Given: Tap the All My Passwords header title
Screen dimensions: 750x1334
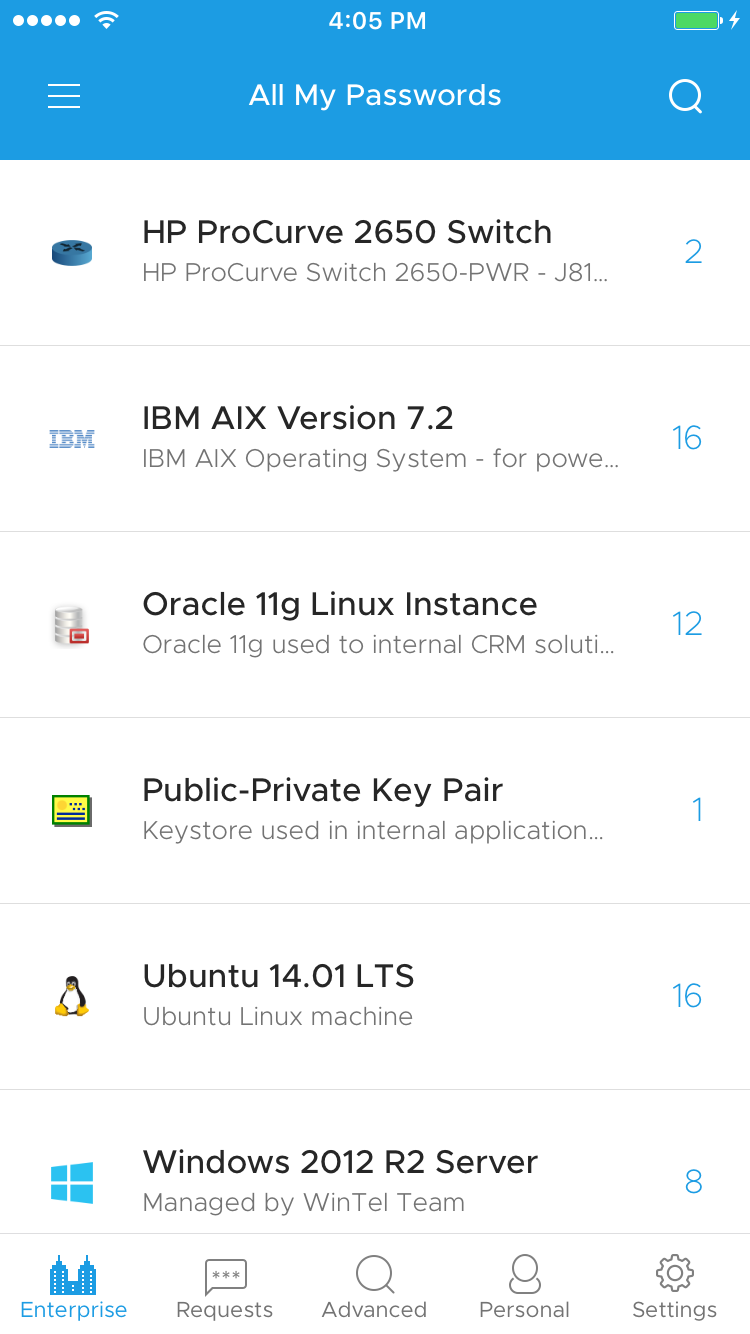Looking at the screenshot, I should click(375, 96).
